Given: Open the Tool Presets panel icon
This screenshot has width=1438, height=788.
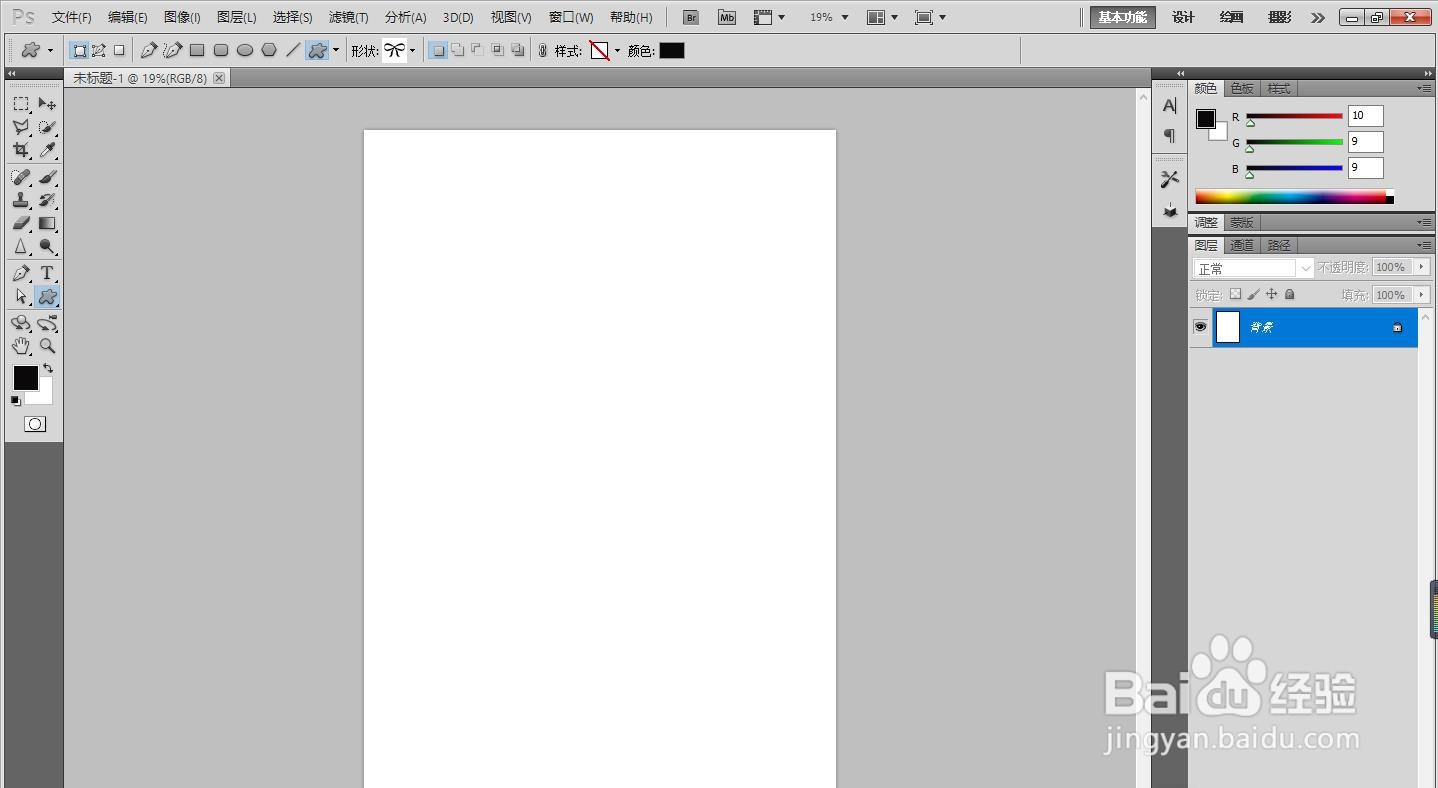Looking at the screenshot, I should (x=1169, y=179).
